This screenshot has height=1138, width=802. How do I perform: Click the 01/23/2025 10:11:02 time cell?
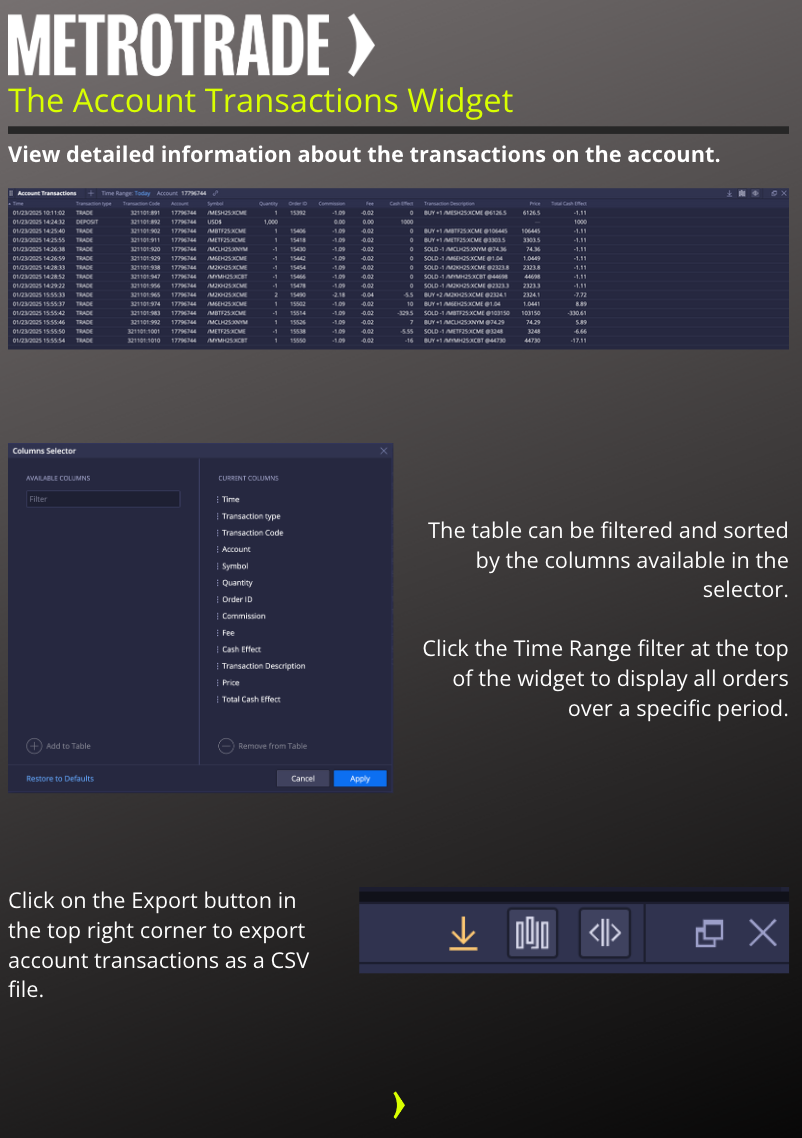[38, 213]
